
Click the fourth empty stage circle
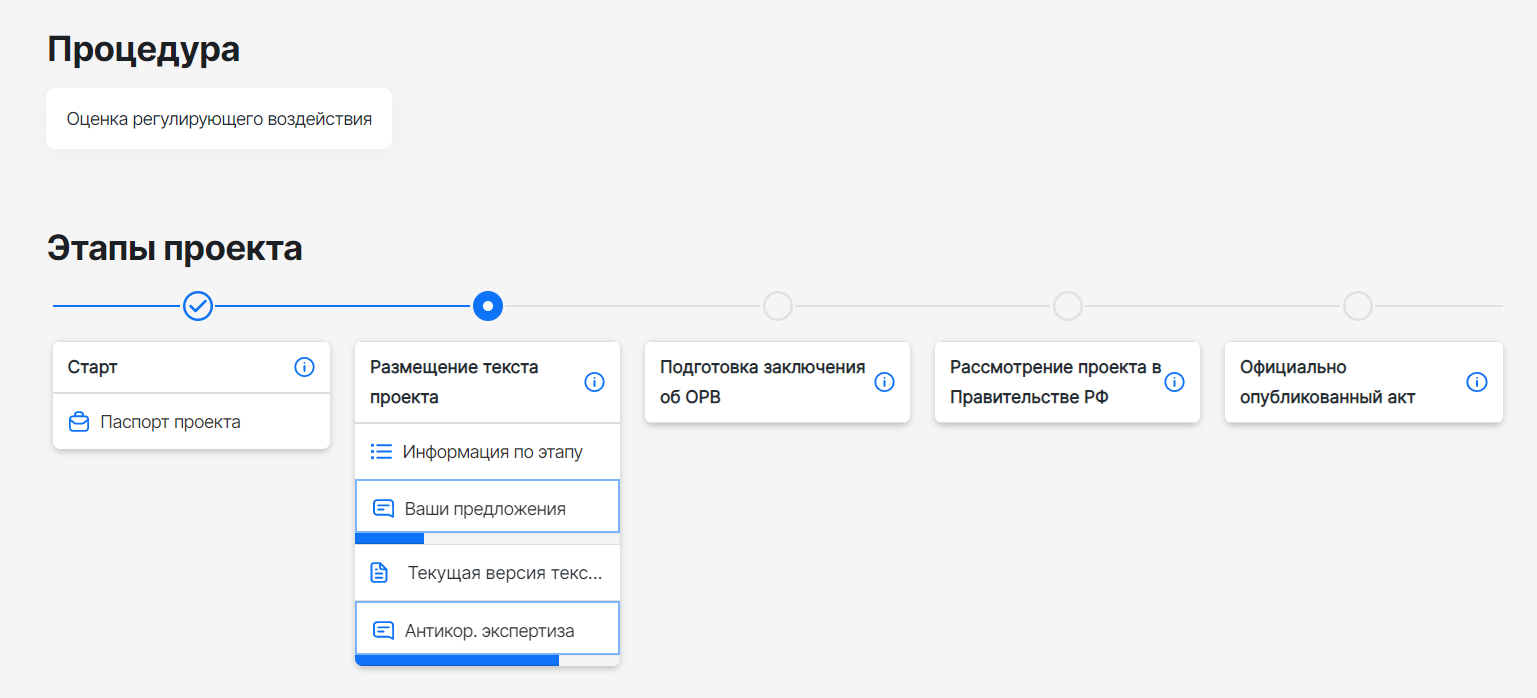[1068, 306]
